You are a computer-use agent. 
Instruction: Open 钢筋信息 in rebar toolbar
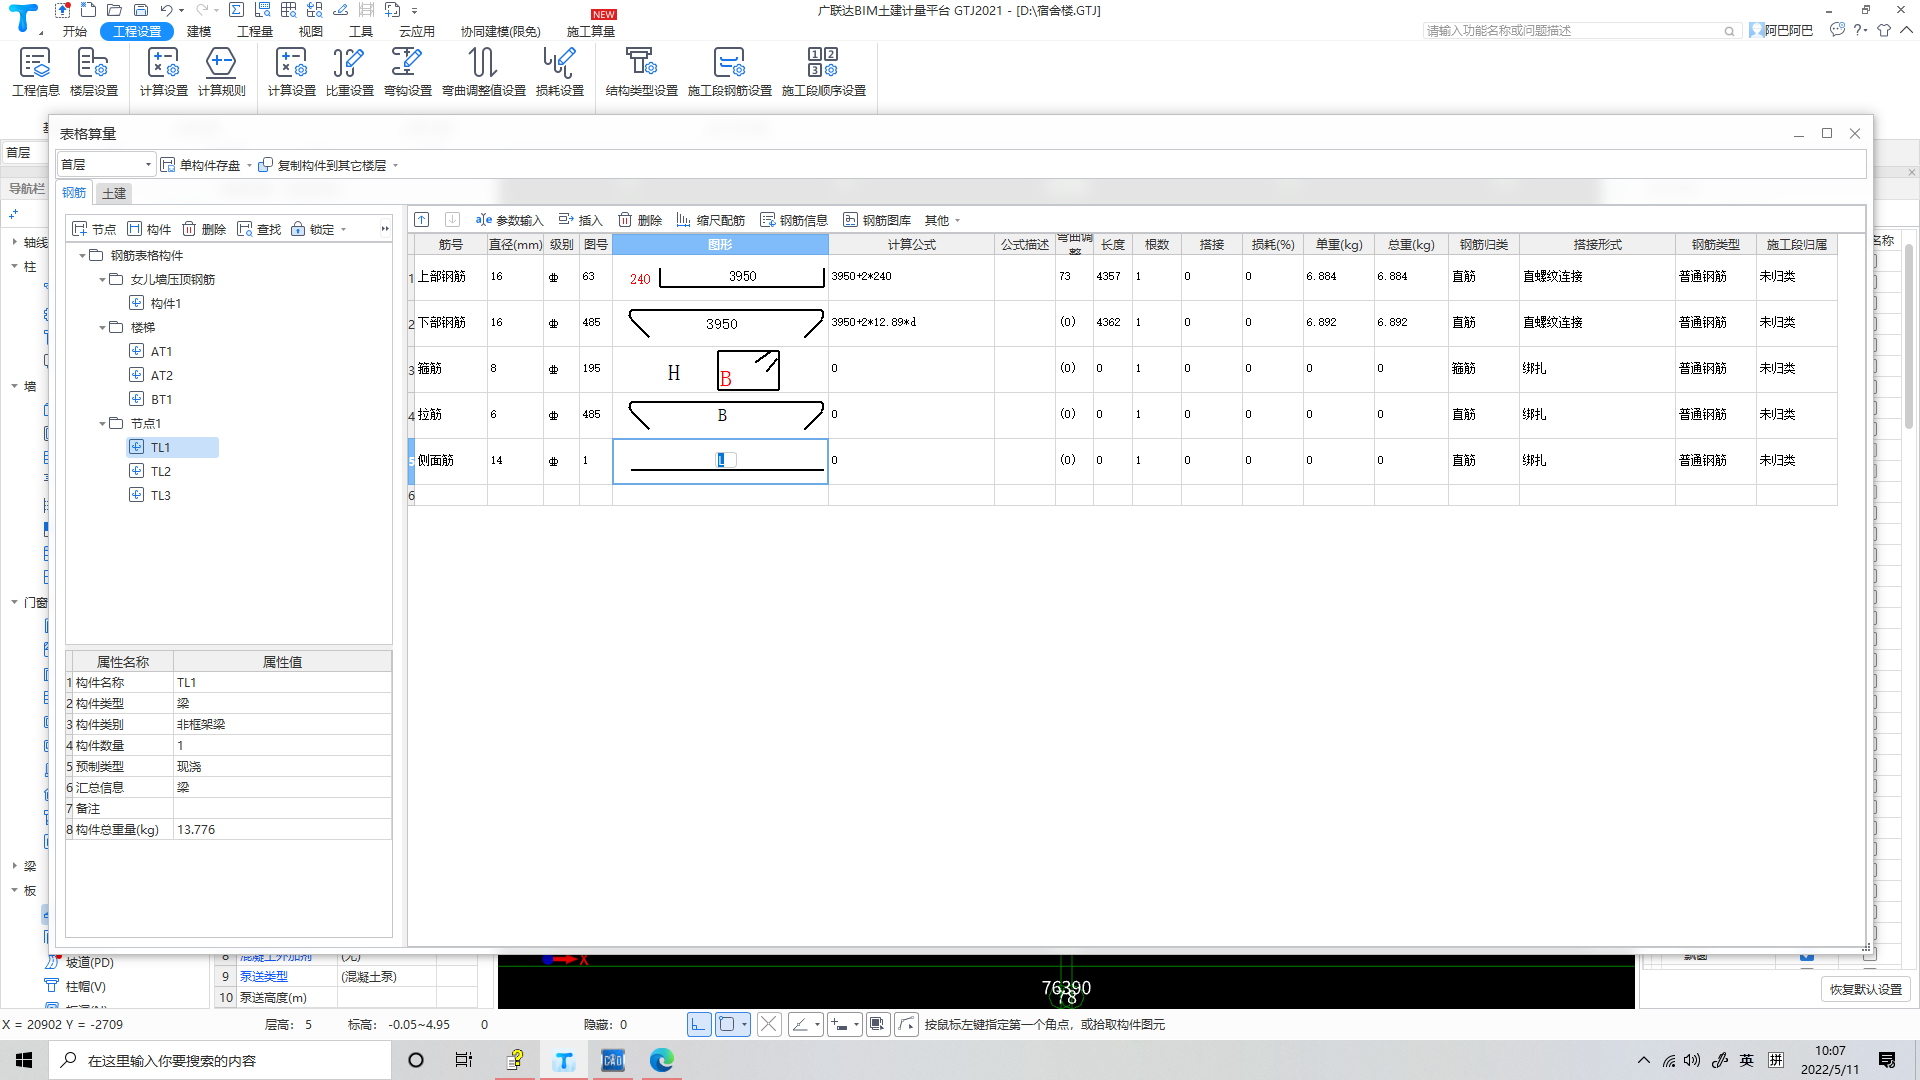[794, 220]
